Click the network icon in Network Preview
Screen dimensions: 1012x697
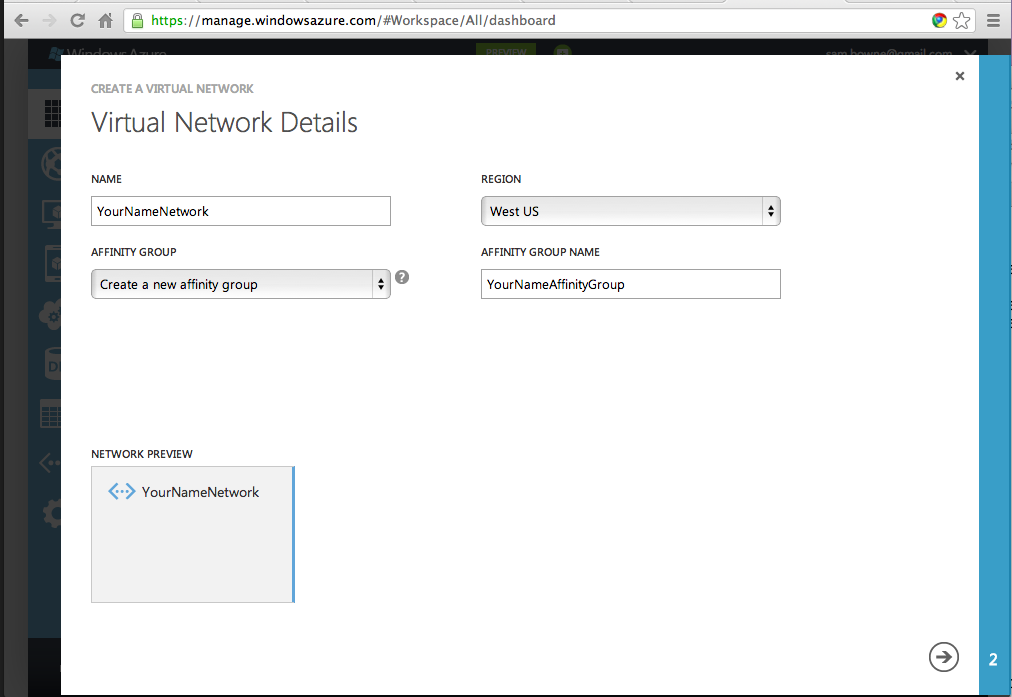(121, 492)
